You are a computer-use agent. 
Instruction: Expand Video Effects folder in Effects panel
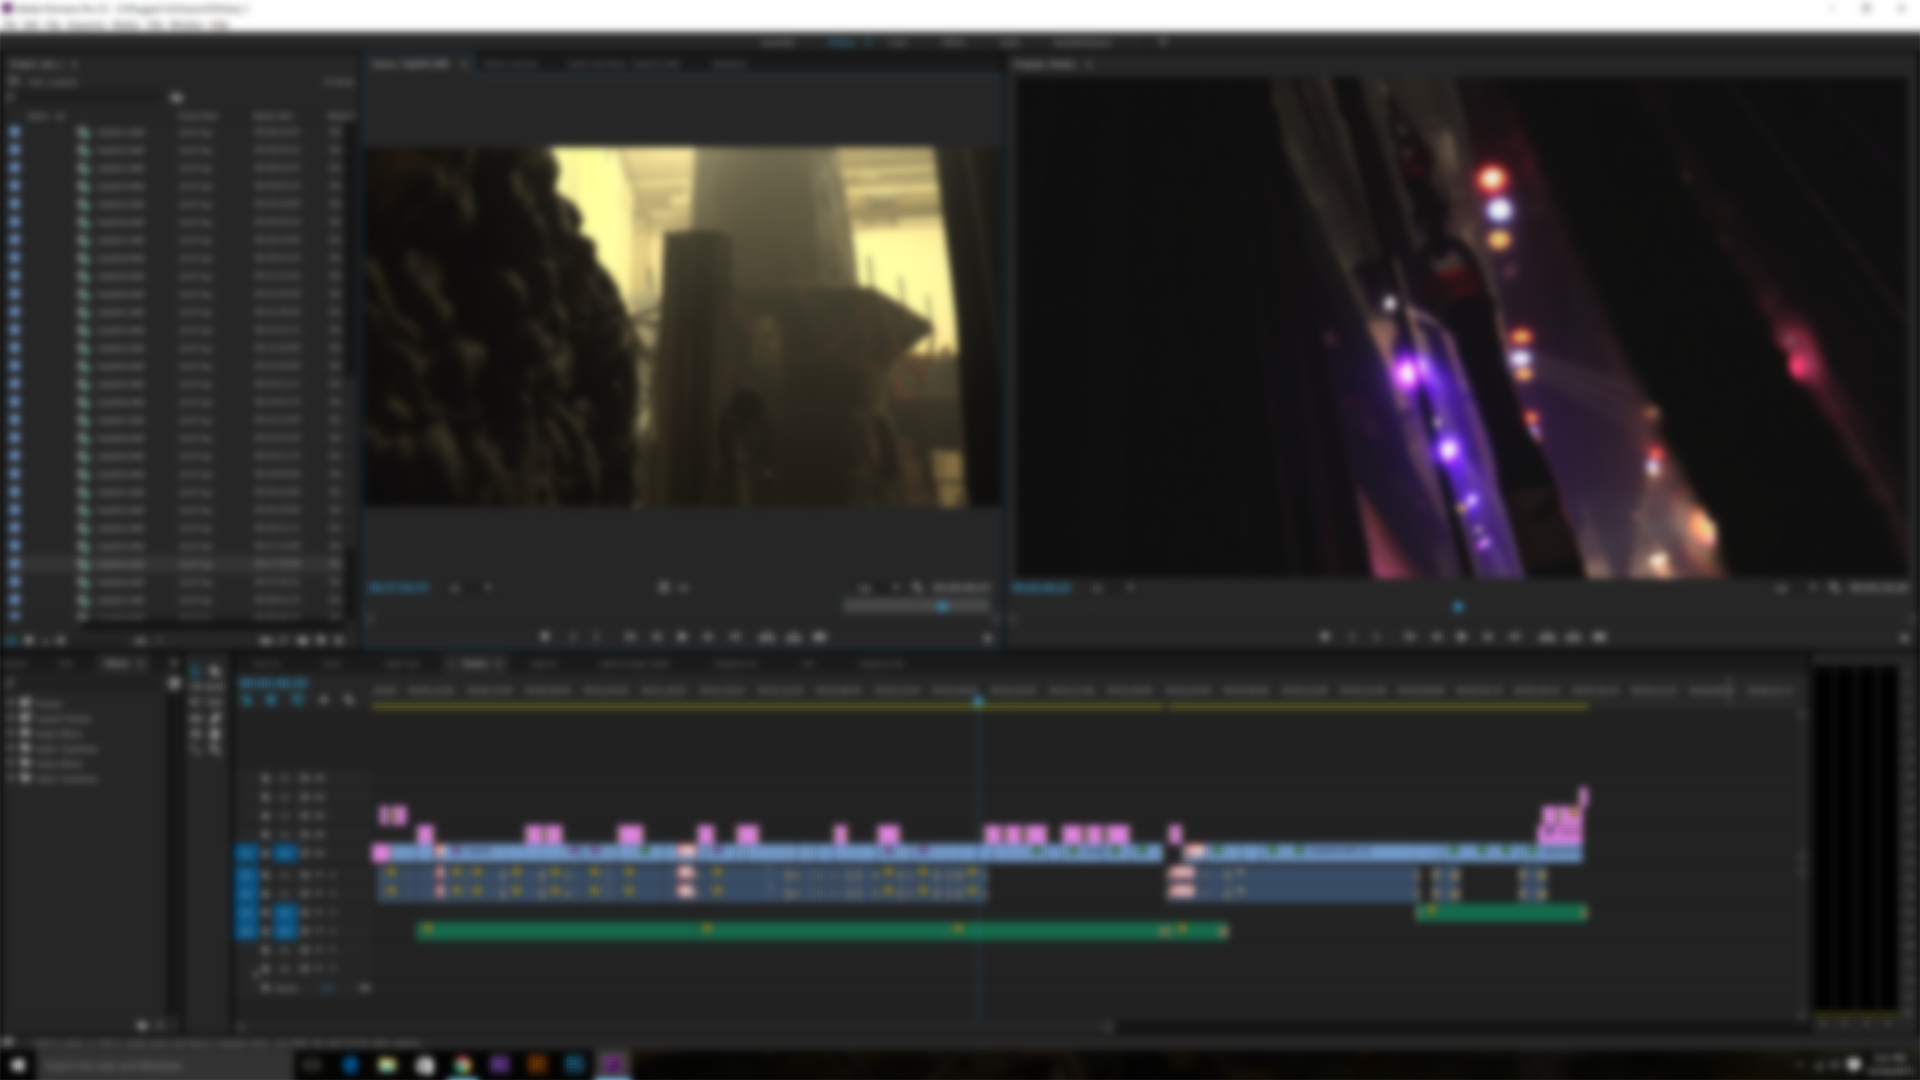[x=12, y=763]
